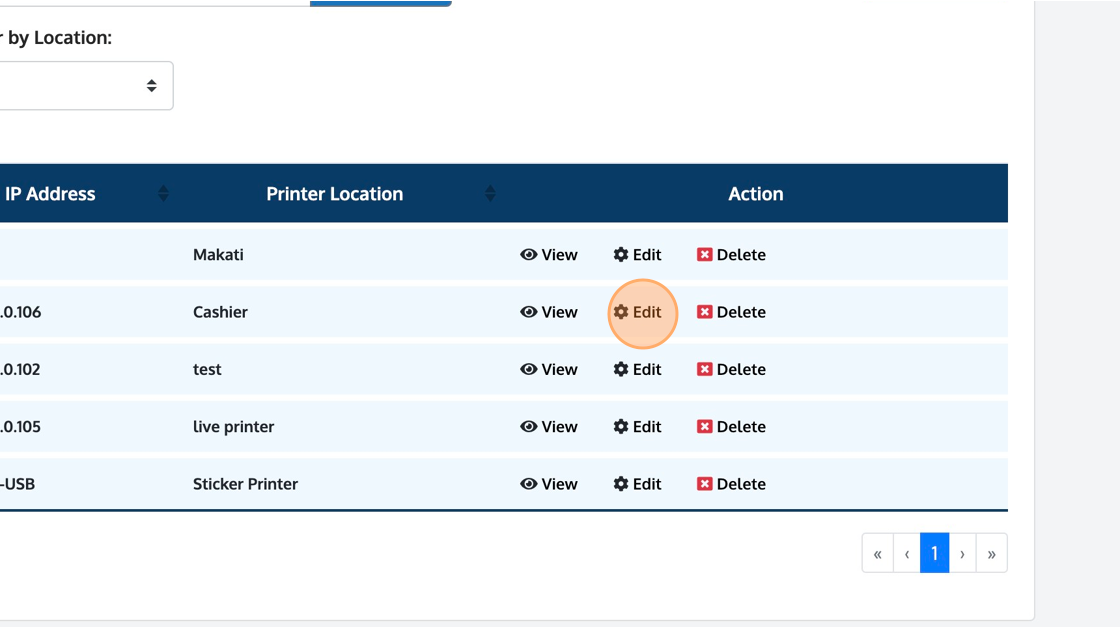Screen dimensions: 1120x628
Task: Delete the test printer
Action: click(731, 369)
